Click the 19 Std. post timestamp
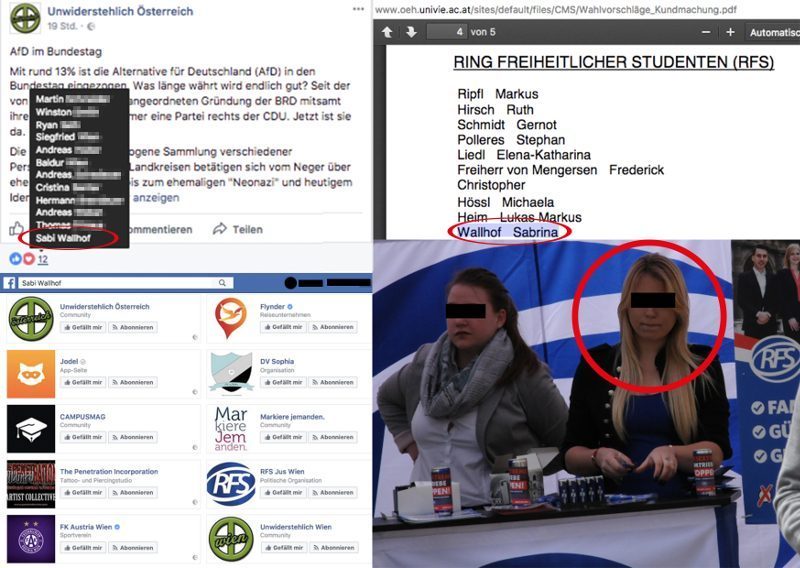This screenshot has width=800, height=568. [62, 26]
